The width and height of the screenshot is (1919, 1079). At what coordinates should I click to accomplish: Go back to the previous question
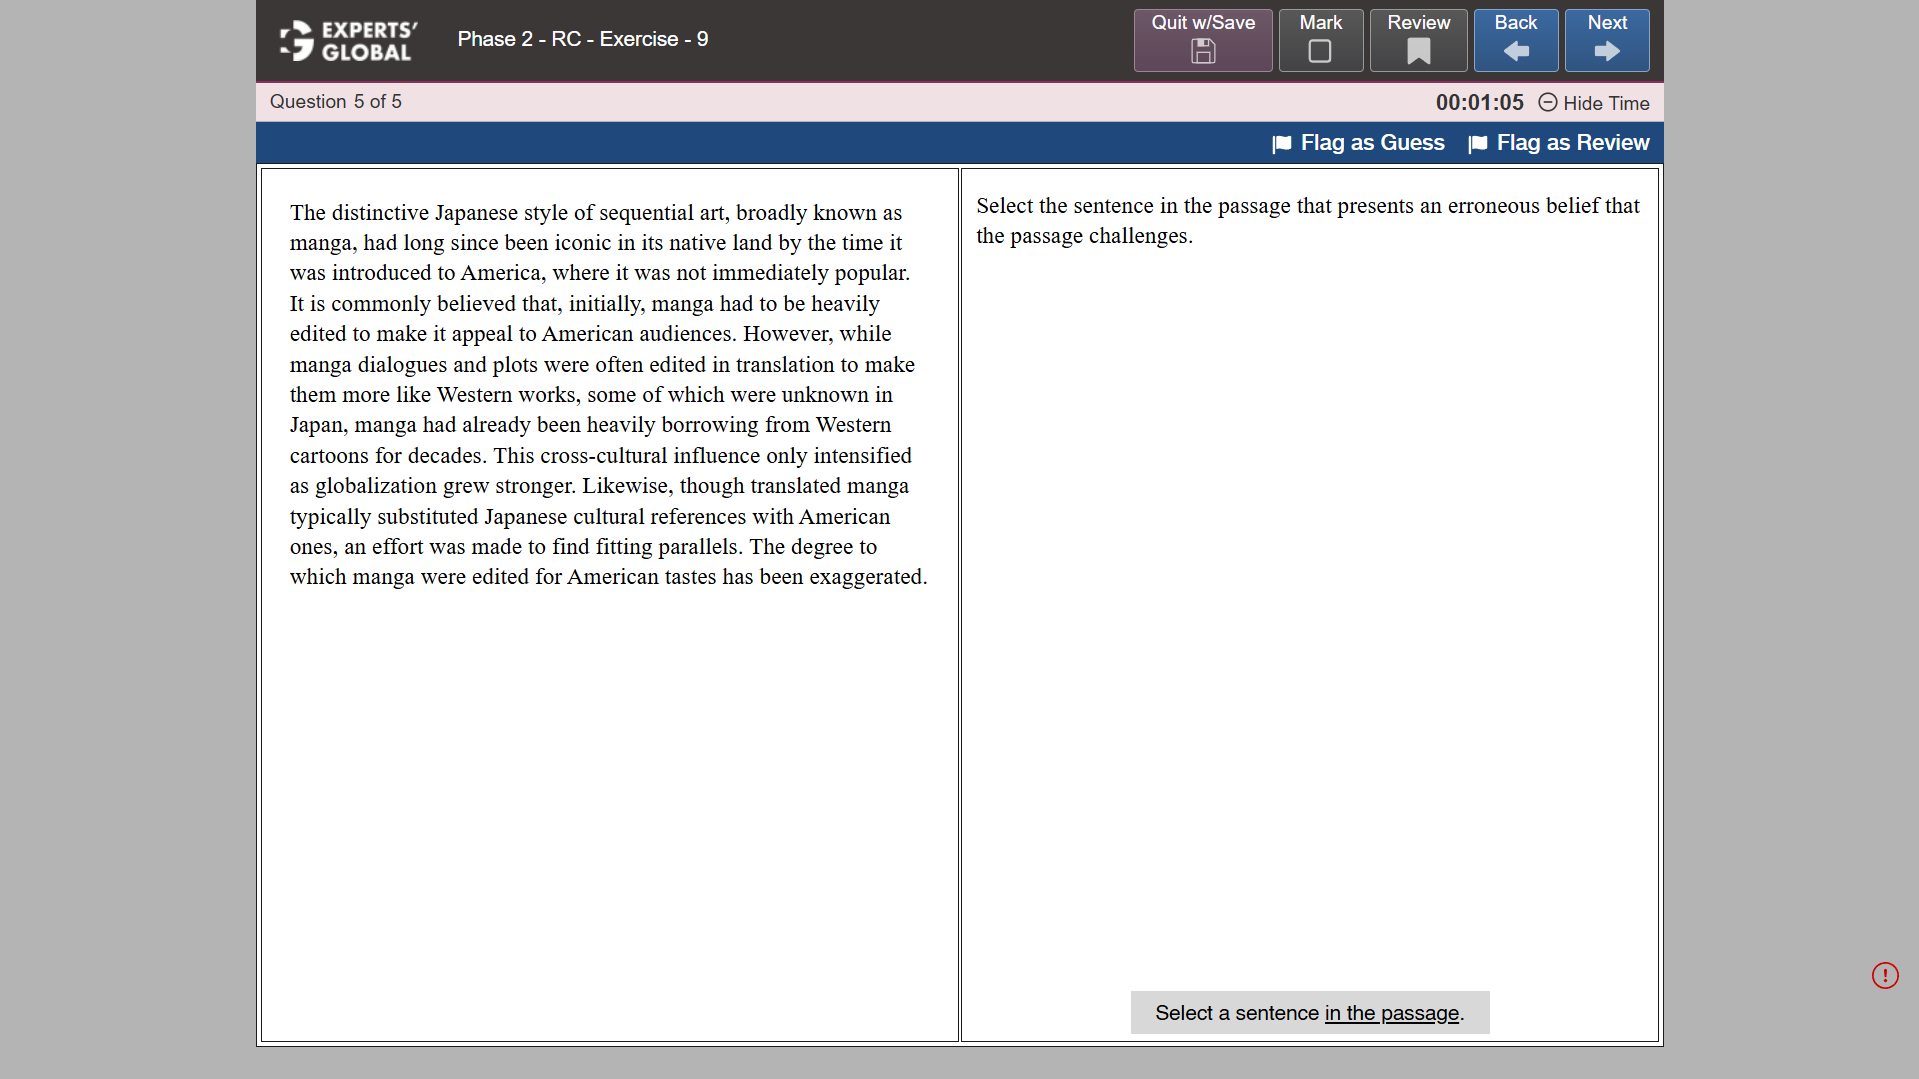click(1515, 40)
